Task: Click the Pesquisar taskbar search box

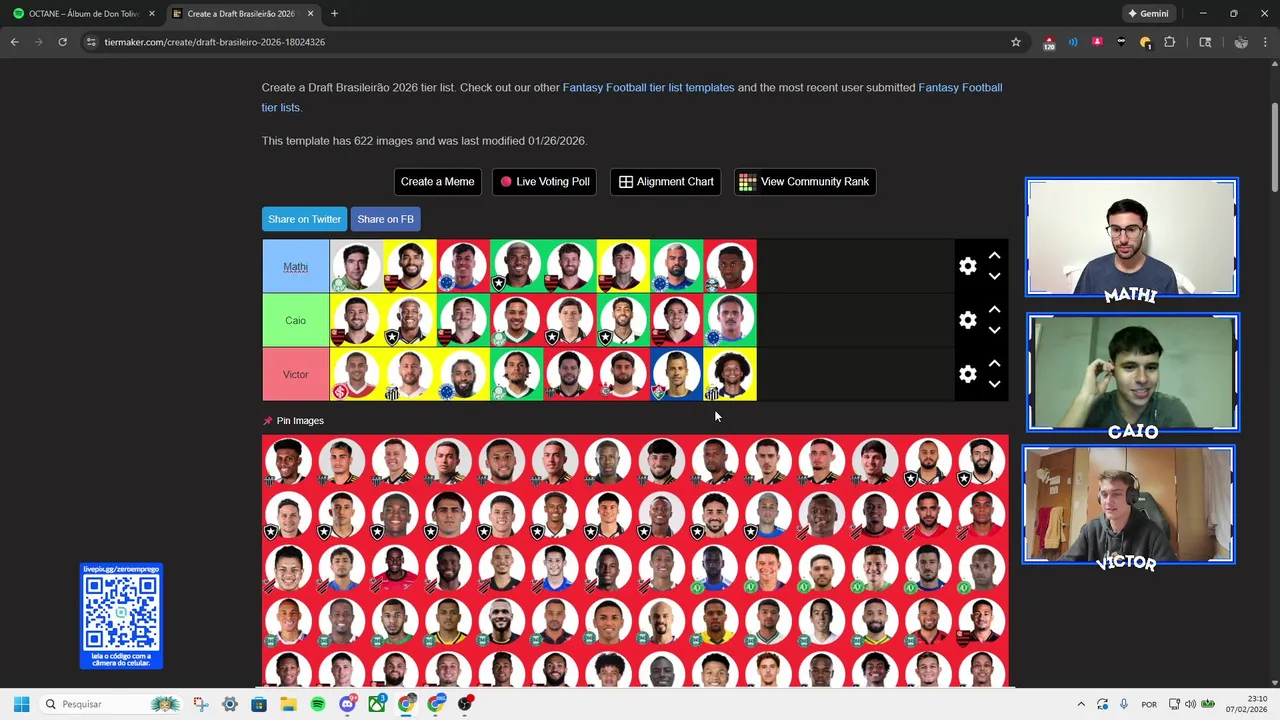Action: pyautogui.click(x=110, y=704)
